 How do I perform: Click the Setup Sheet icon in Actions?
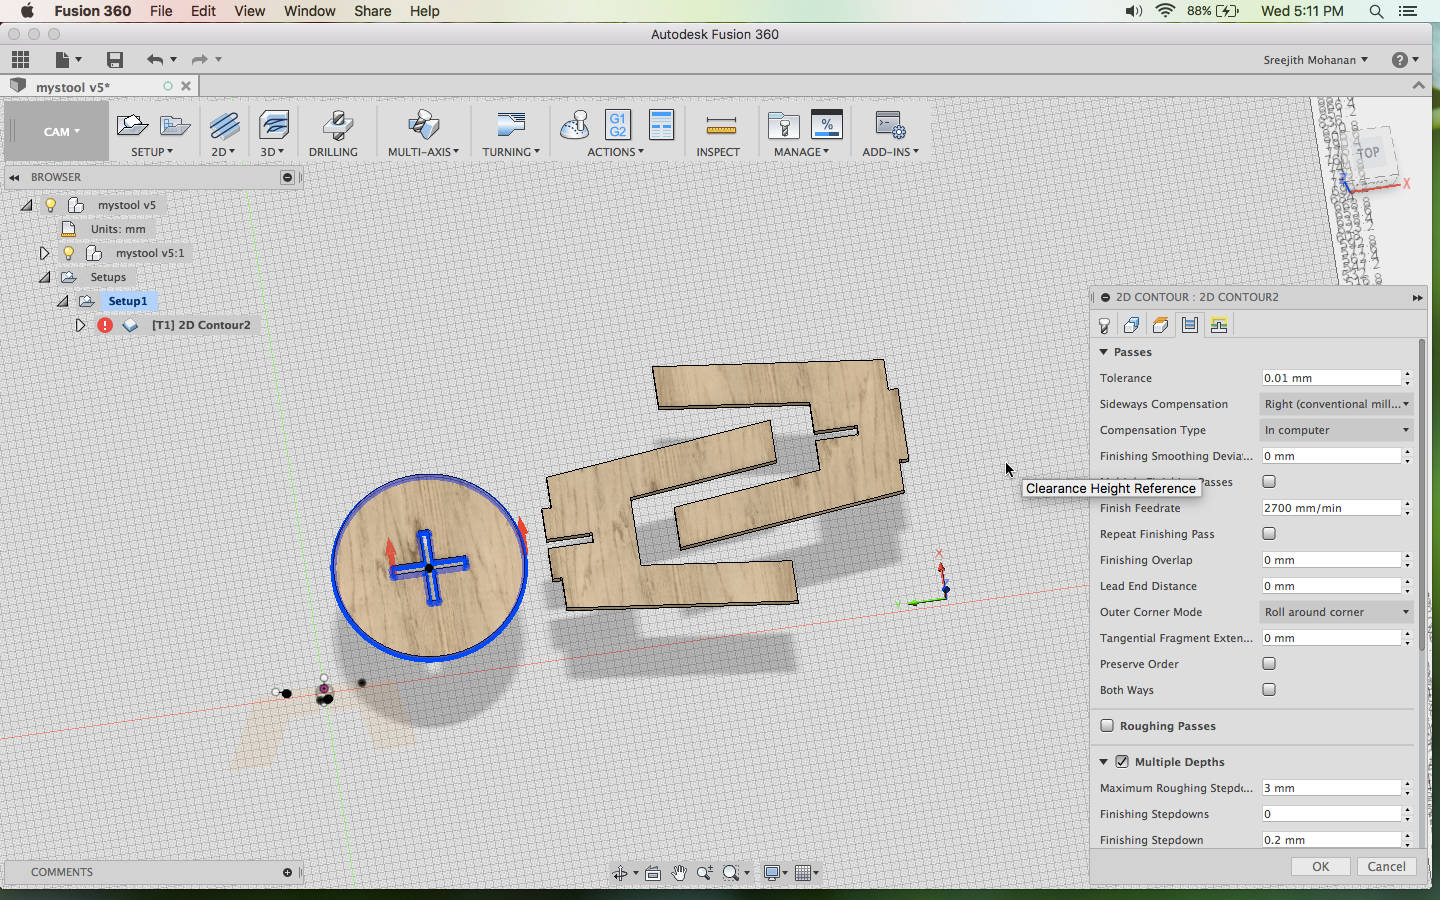661,125
